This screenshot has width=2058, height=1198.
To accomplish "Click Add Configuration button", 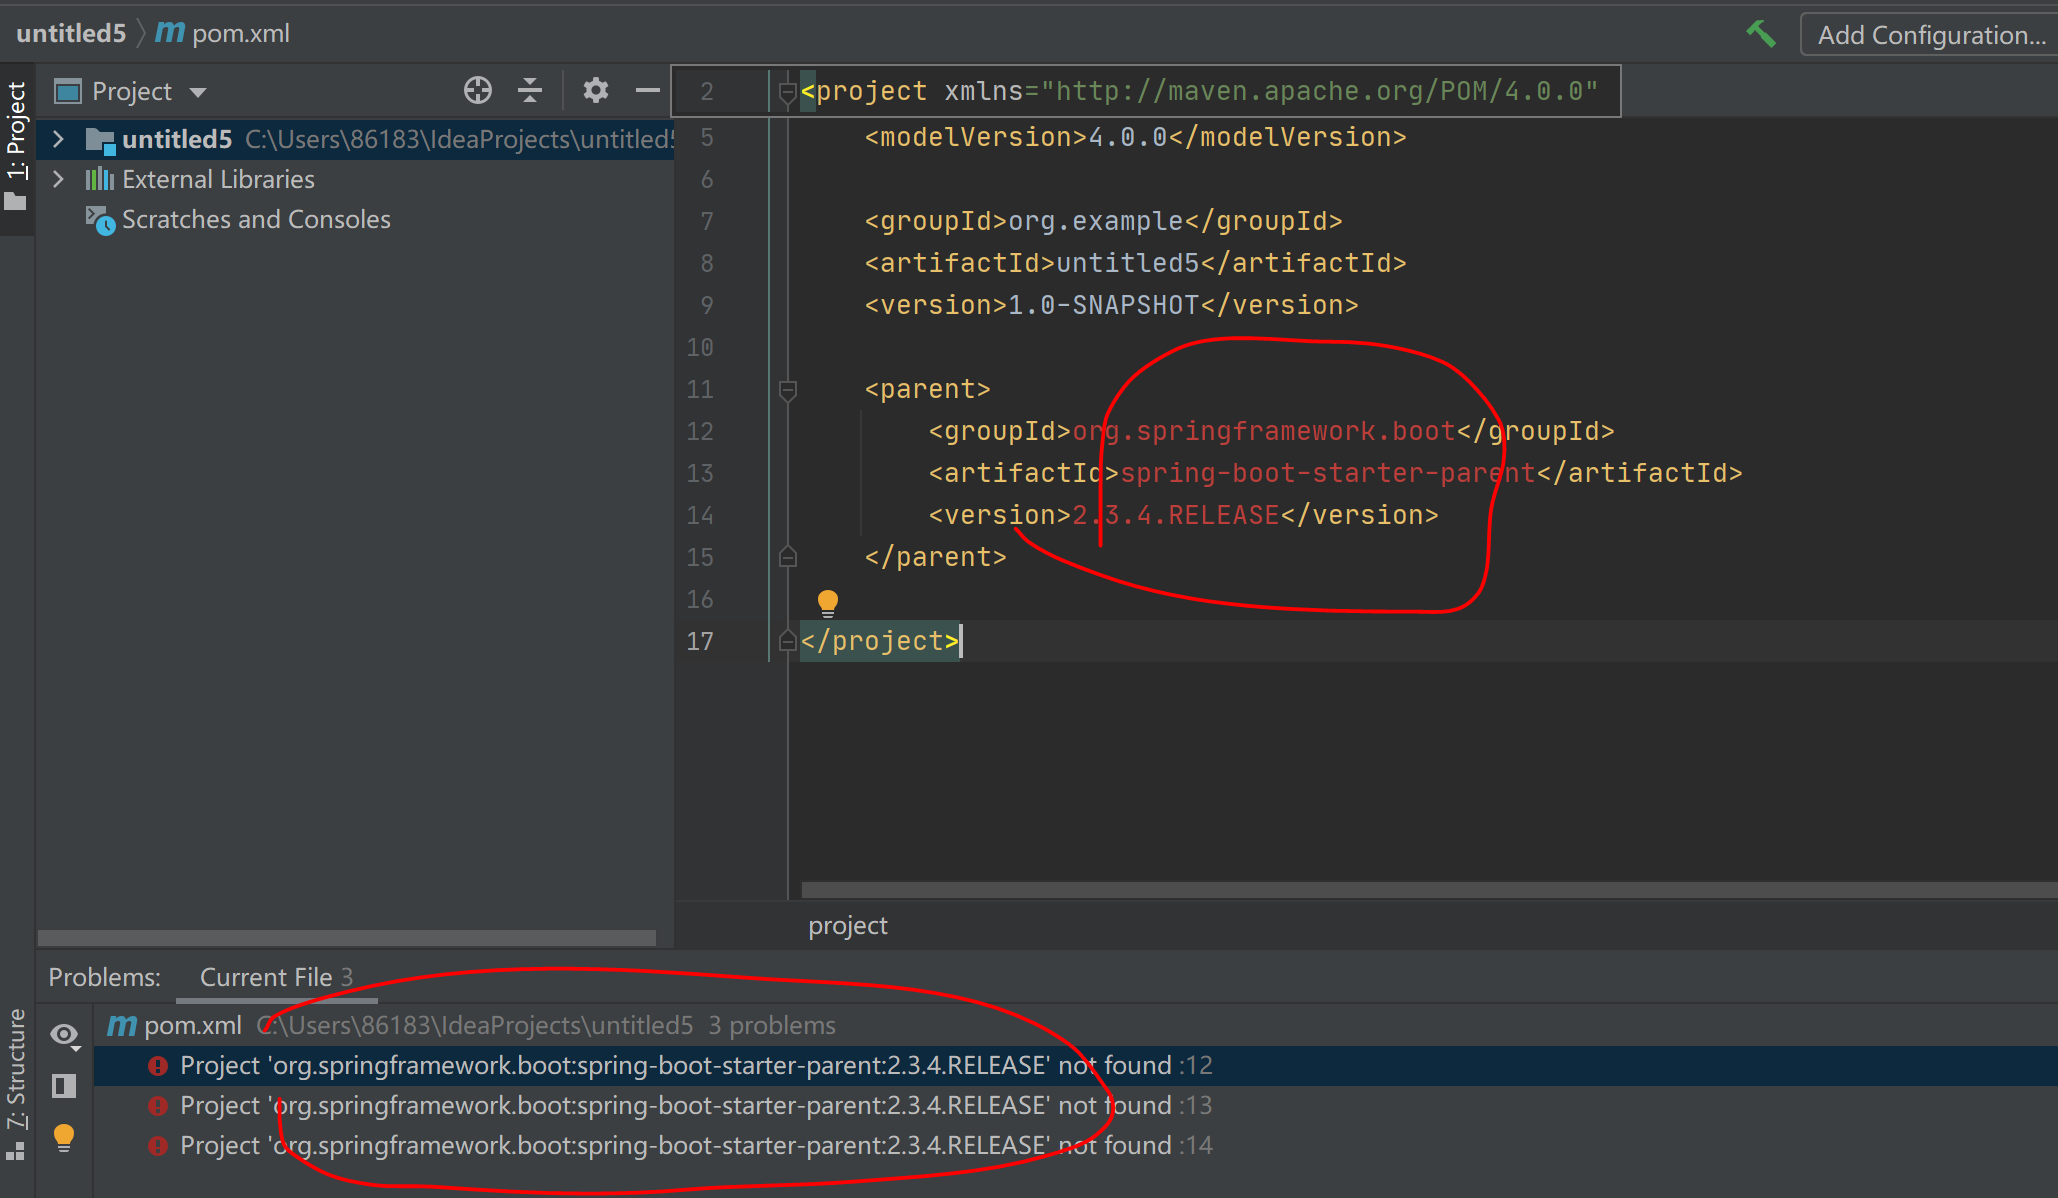I will pyautogui.click(x=1930, y=35).
